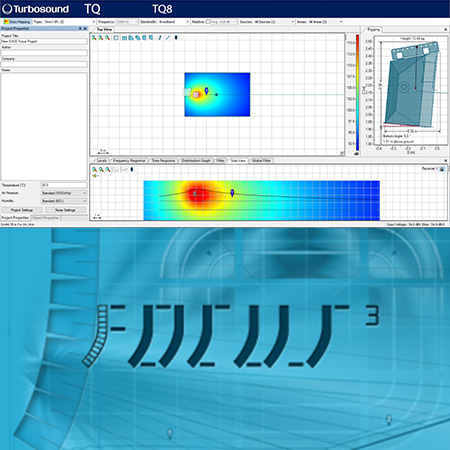Click third zoom icon in Top View toolbar
Viewport: 450px width, 450px height.
[x=107, y=38]
